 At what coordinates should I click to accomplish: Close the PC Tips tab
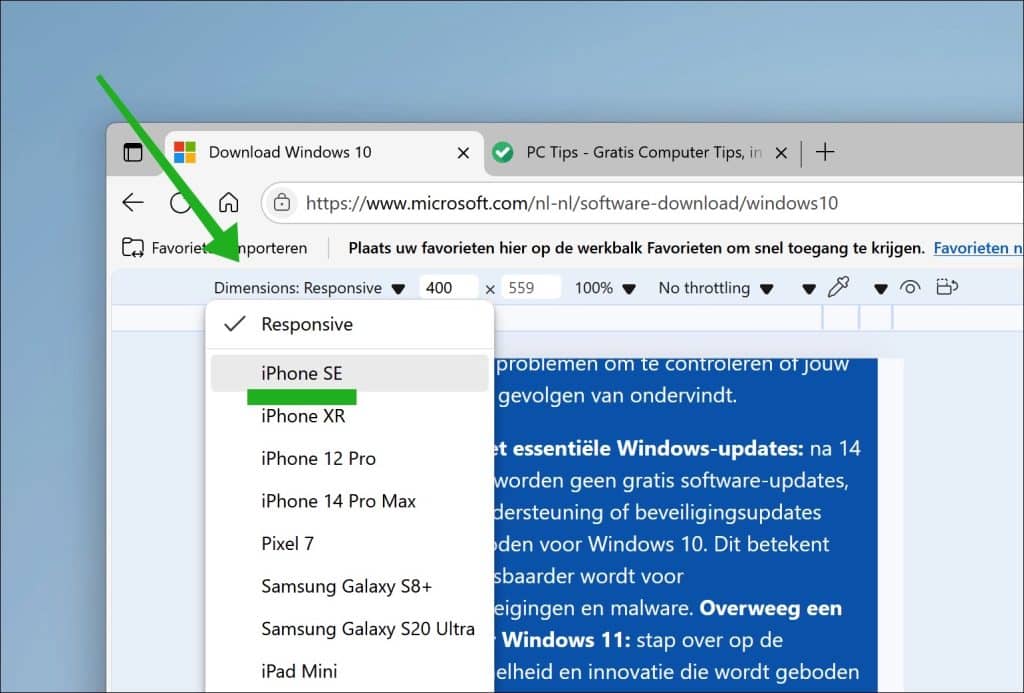pos(781,153)
